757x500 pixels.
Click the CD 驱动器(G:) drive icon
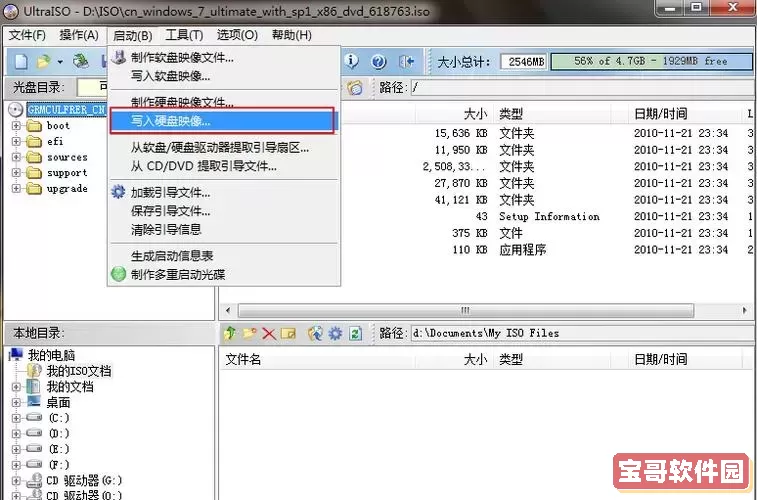coord(34,480)
